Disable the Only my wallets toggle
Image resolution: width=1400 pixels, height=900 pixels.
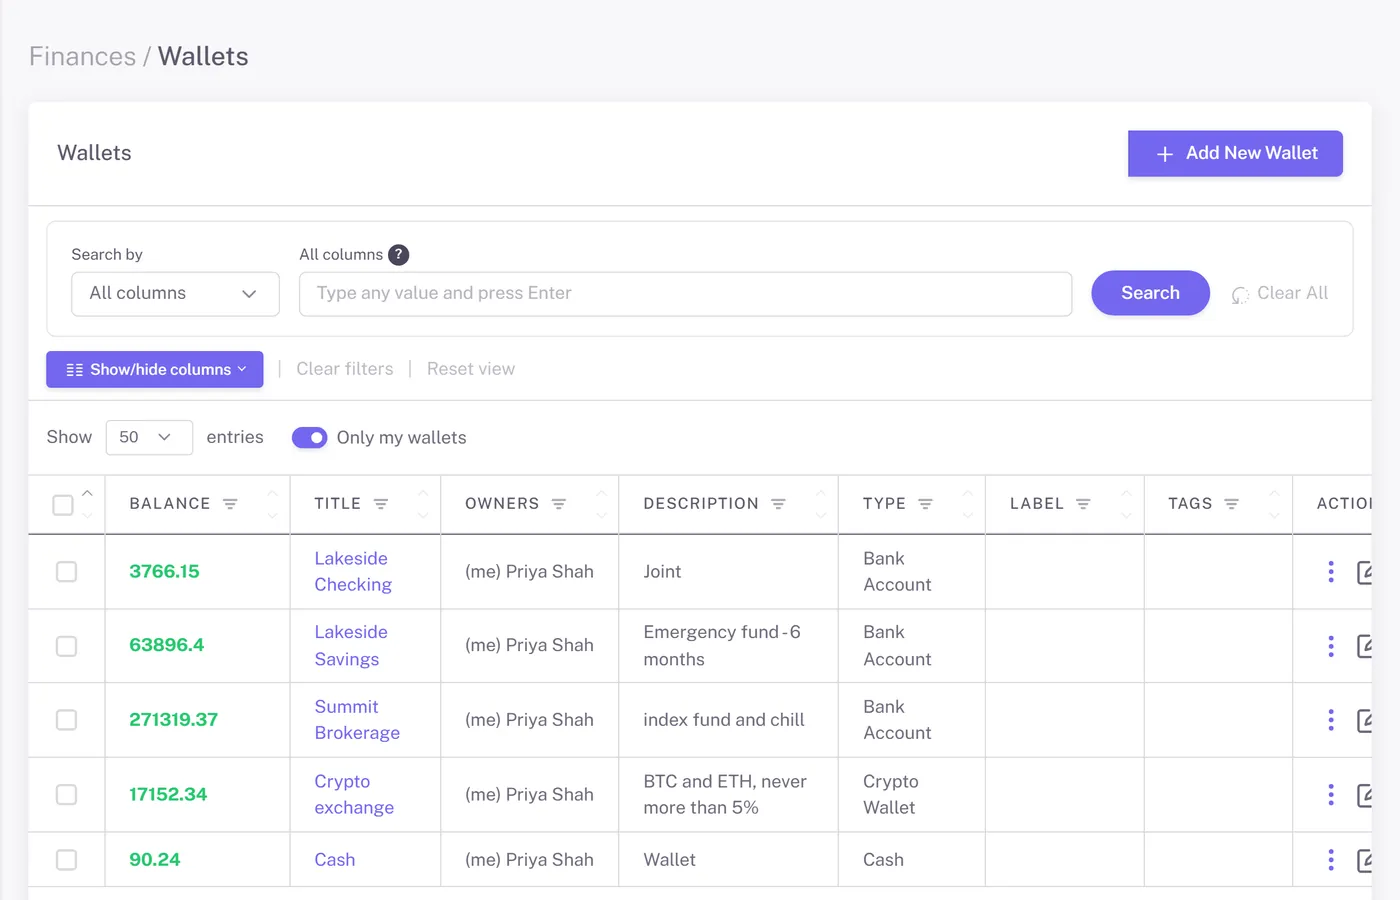309,438
